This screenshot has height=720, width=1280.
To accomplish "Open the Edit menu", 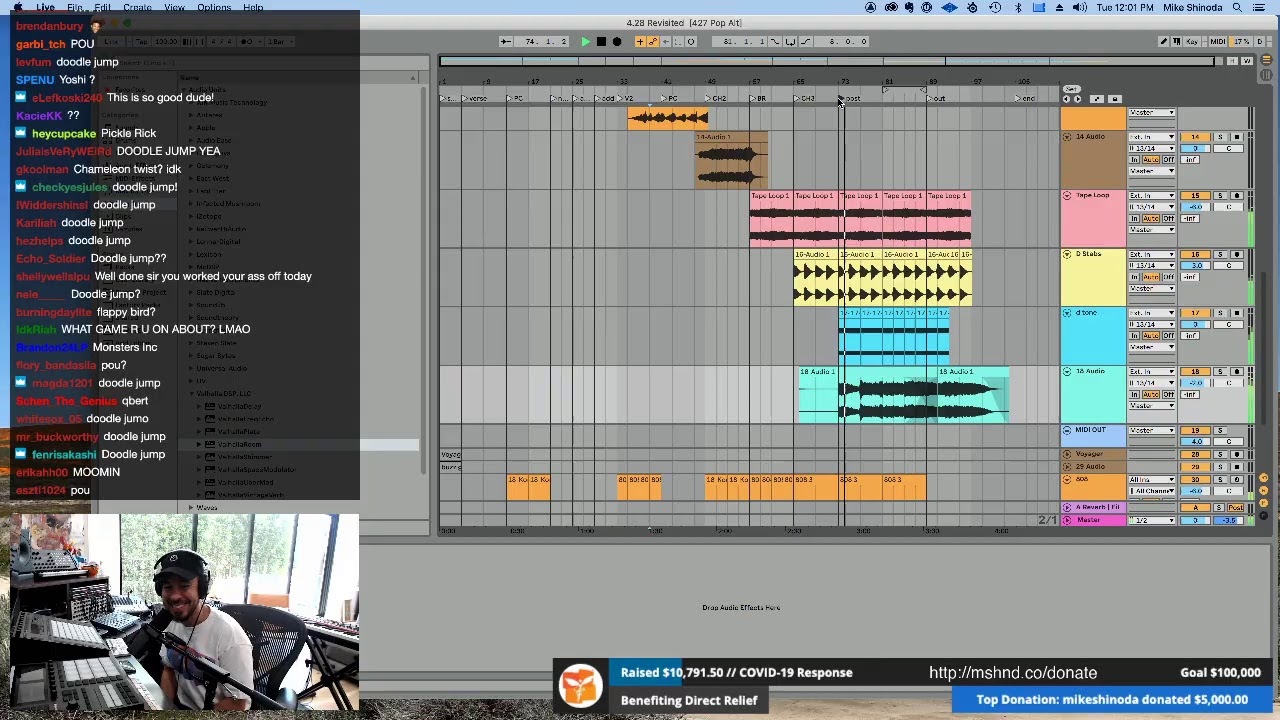I will (x=103, y=8).
